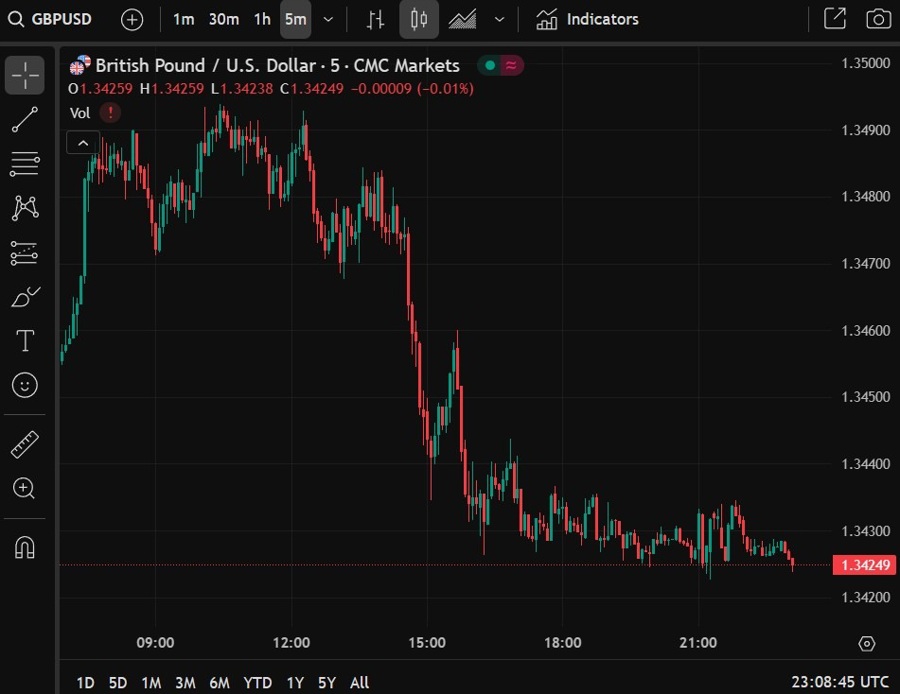This screenshot has height=694, width=900.
Task: Click the 09:00 time axis label
Action: [155, 643]
